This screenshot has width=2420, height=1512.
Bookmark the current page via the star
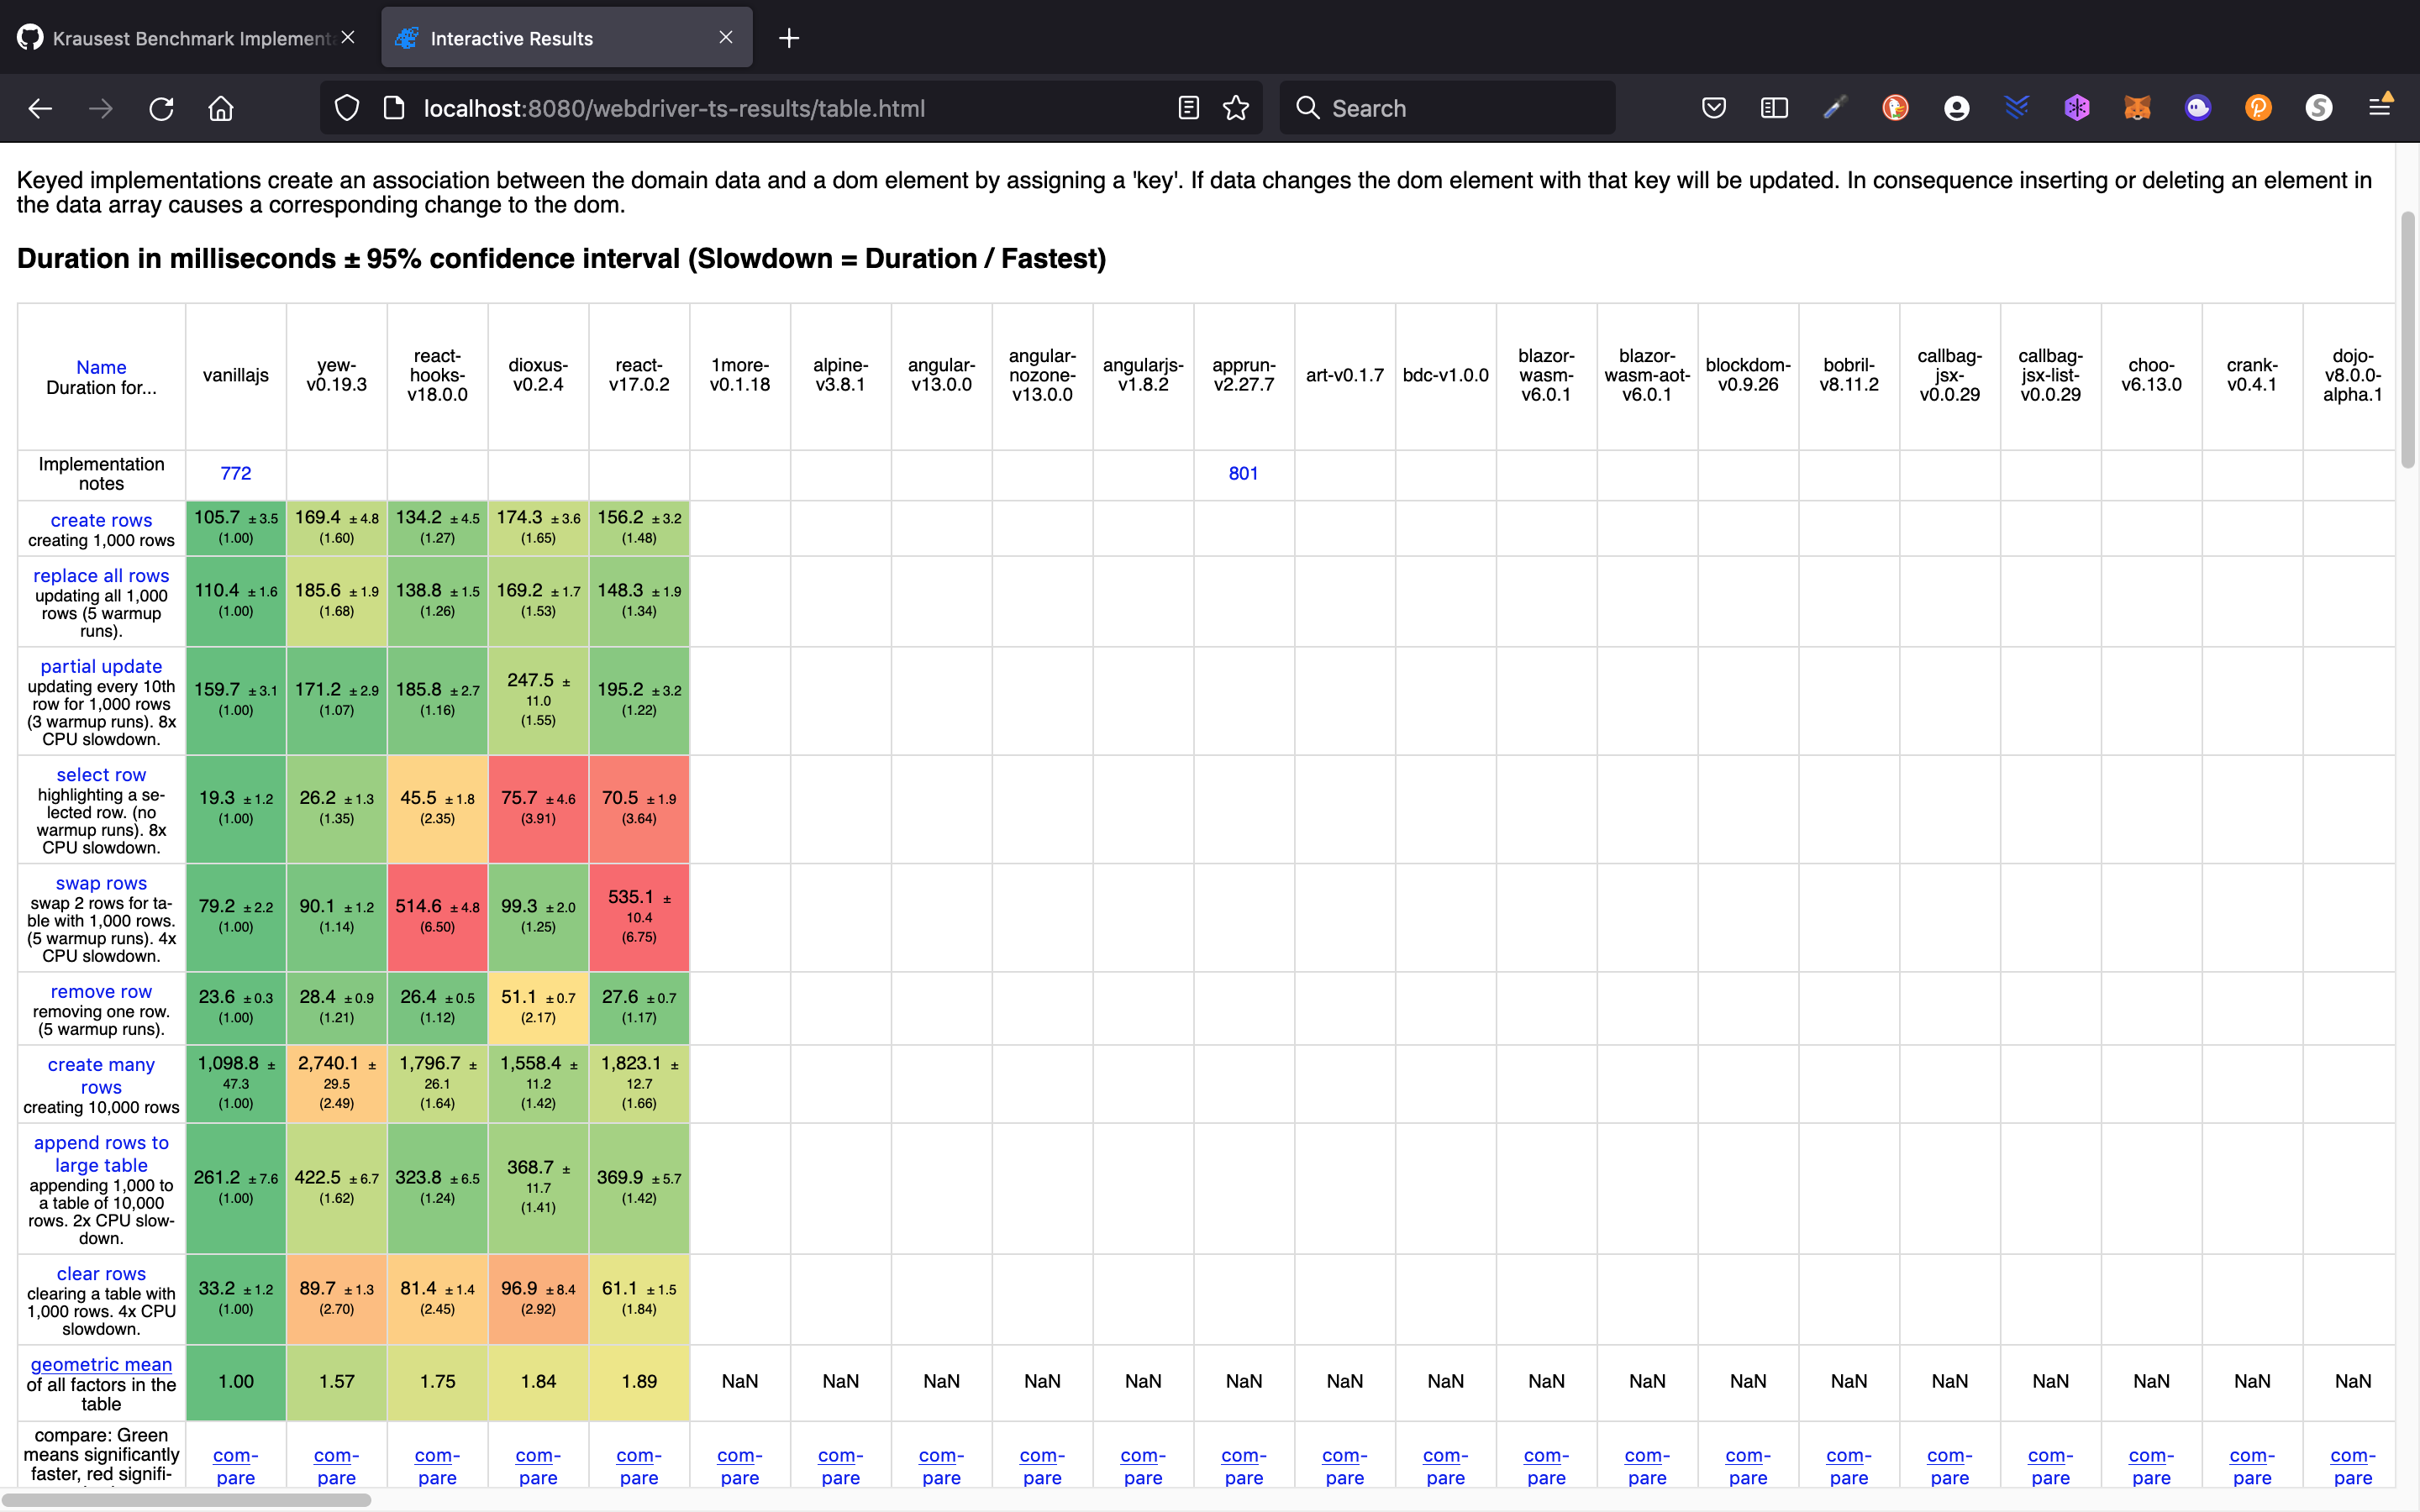click(x=1237, y=108)
